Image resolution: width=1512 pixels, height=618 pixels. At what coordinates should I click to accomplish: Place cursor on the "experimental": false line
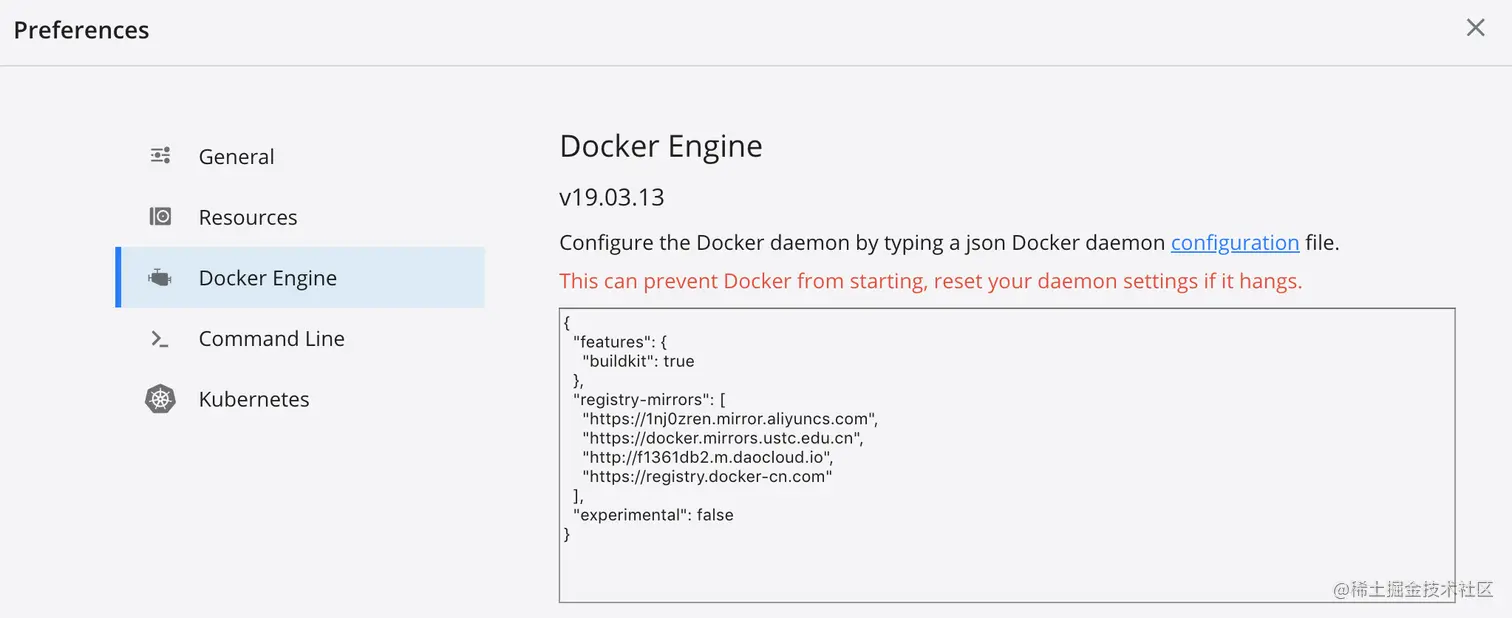[653, 515]
